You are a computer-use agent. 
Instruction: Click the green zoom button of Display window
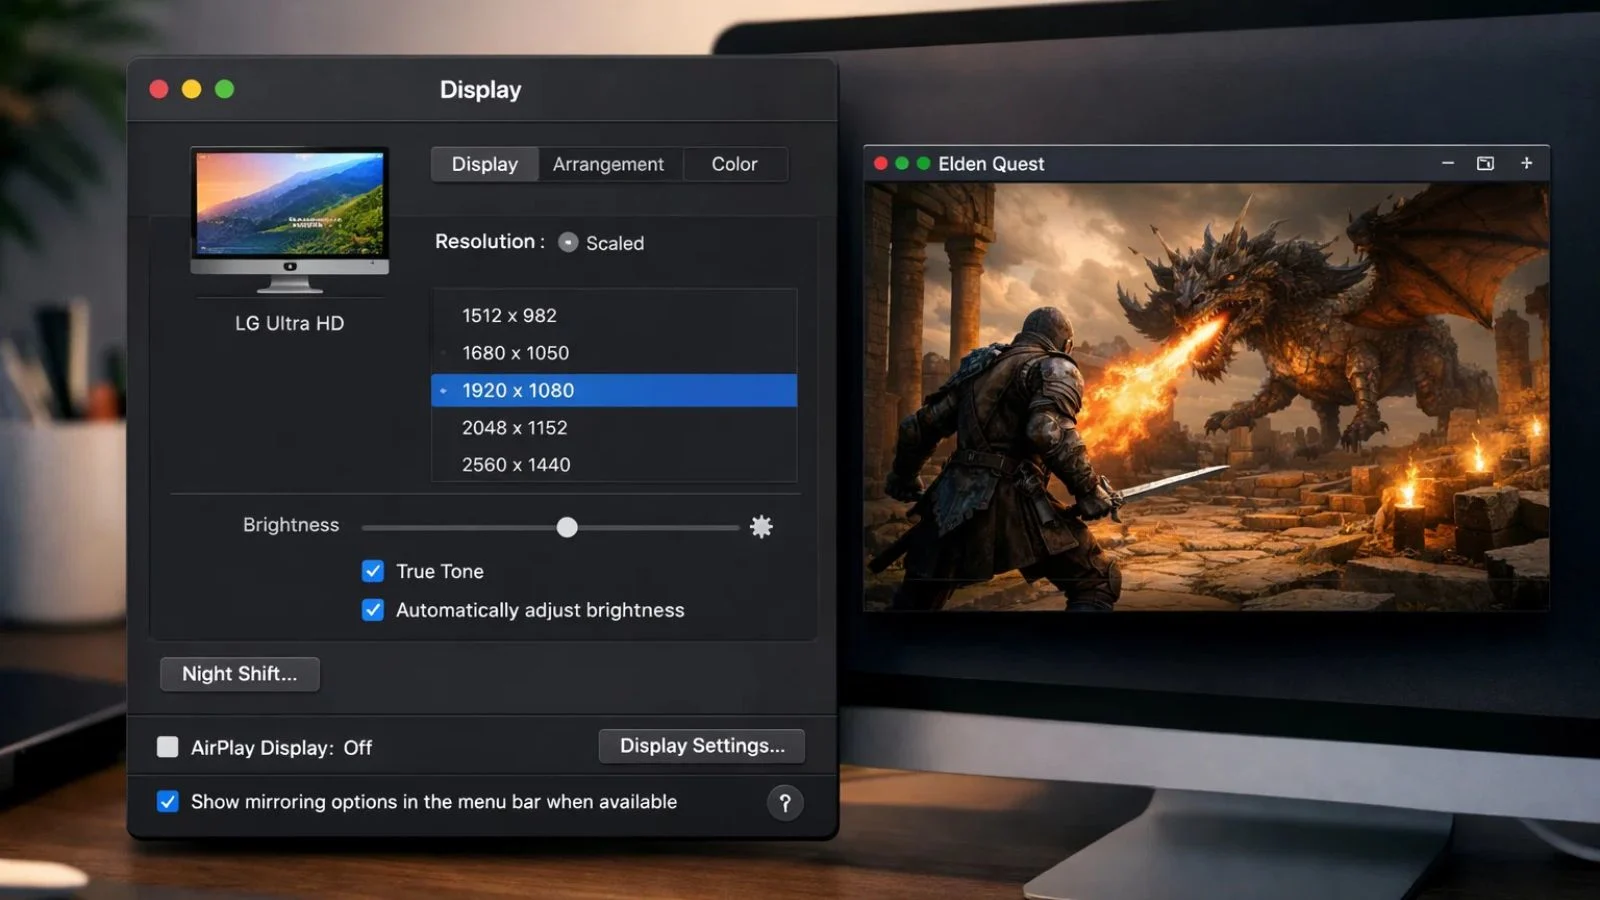pos(225,90)
